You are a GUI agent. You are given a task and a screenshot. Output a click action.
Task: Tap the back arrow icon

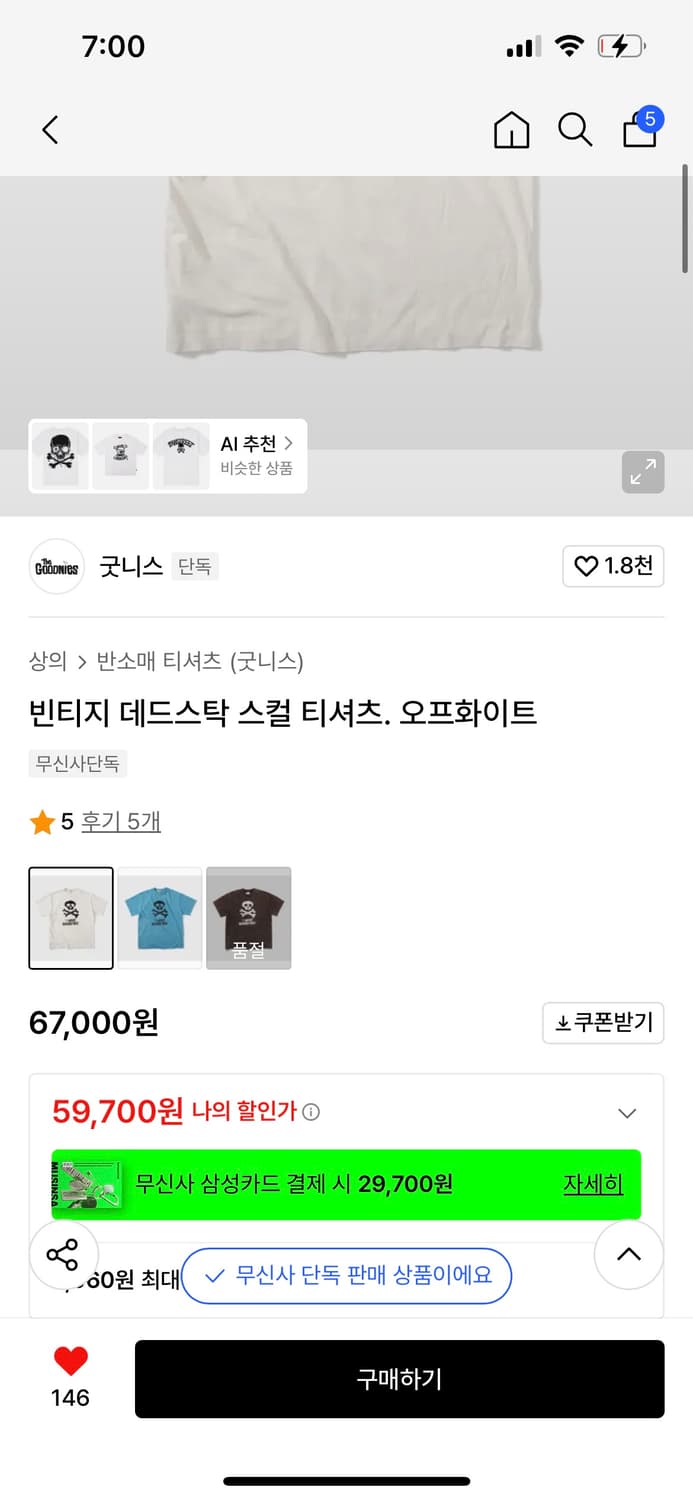[50, 130]
